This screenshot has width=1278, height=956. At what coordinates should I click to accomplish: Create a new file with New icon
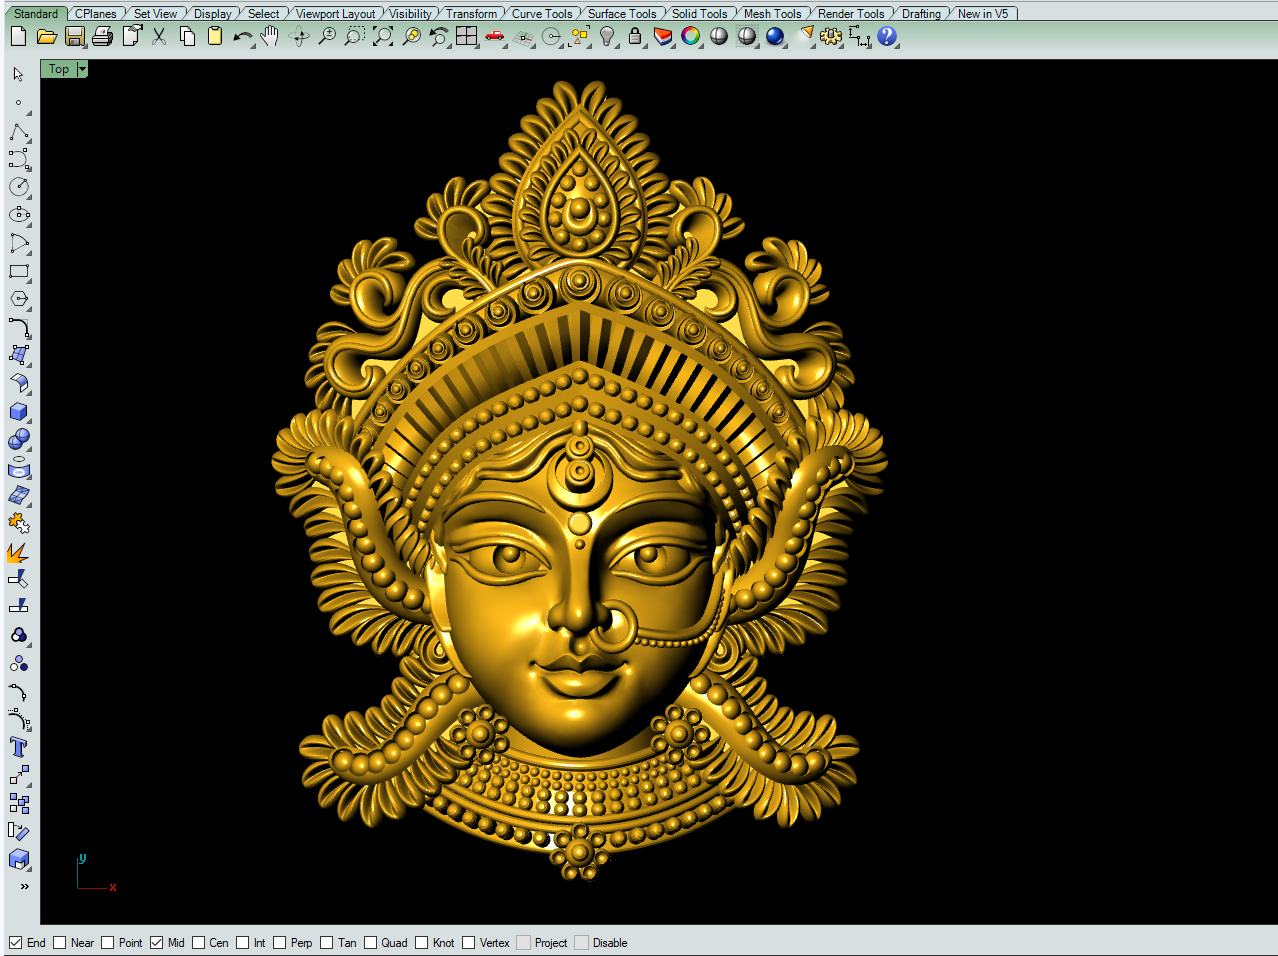pyautogui.click(x=18, y=37)
